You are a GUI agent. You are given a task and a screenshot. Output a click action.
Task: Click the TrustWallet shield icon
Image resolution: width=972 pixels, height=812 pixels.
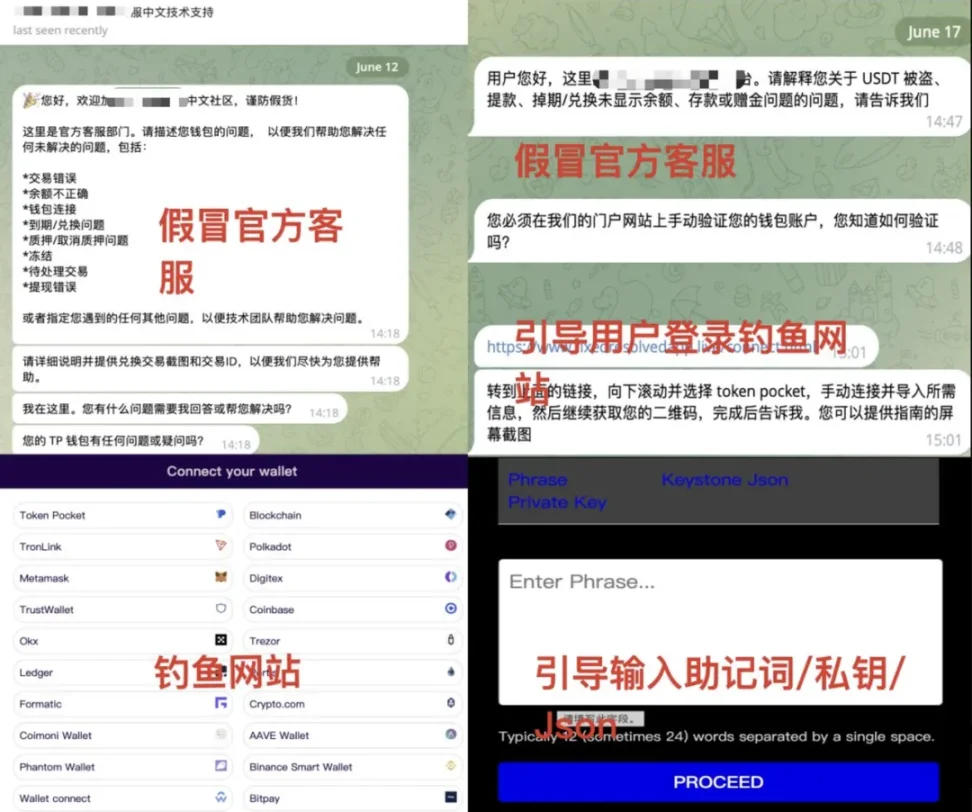coord(221,609)
